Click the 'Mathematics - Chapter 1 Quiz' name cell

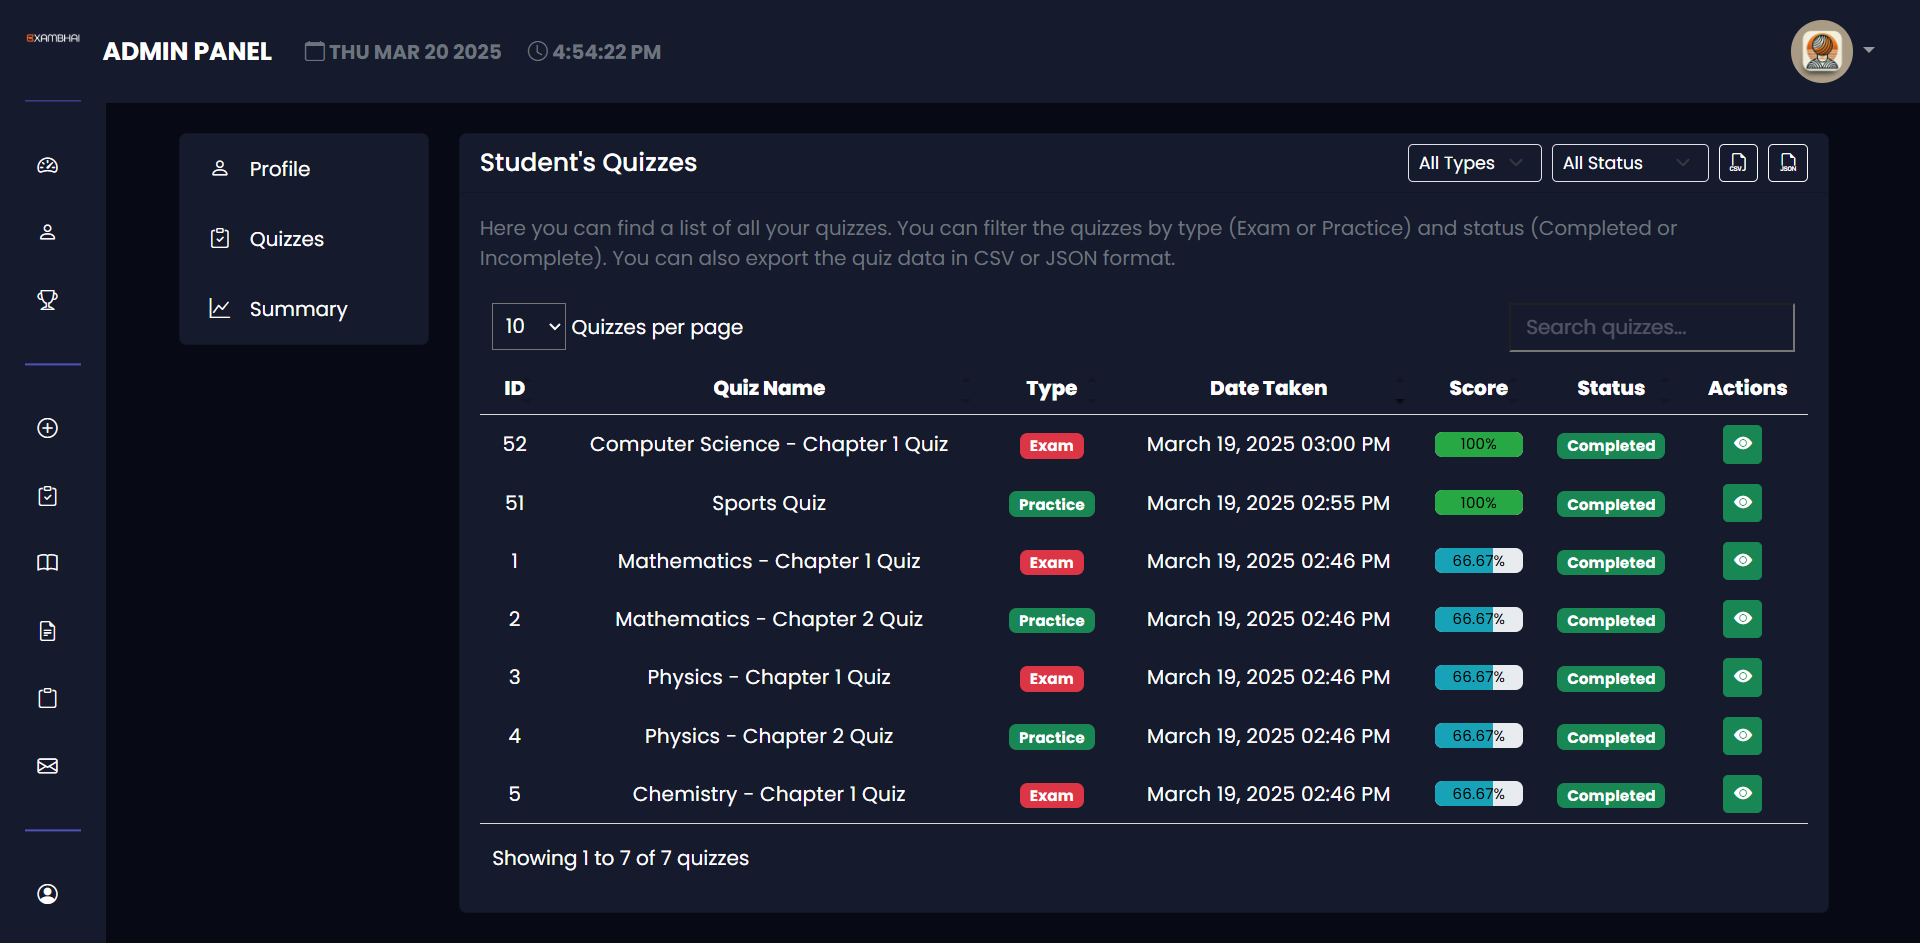[x=769, y=561]
